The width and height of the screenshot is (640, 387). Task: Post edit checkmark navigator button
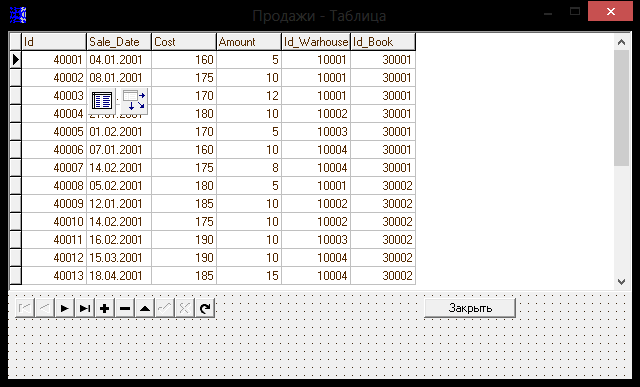coord(164,308)
